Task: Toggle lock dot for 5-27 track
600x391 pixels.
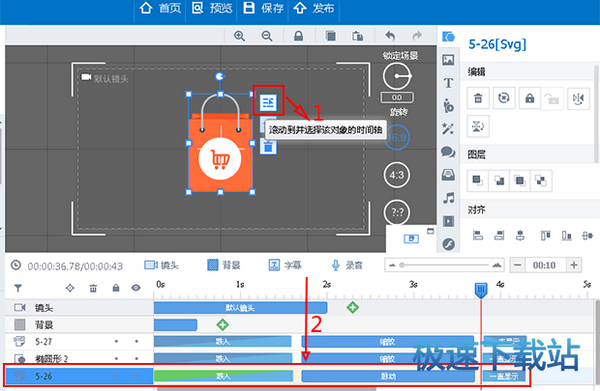Action: 116,341
